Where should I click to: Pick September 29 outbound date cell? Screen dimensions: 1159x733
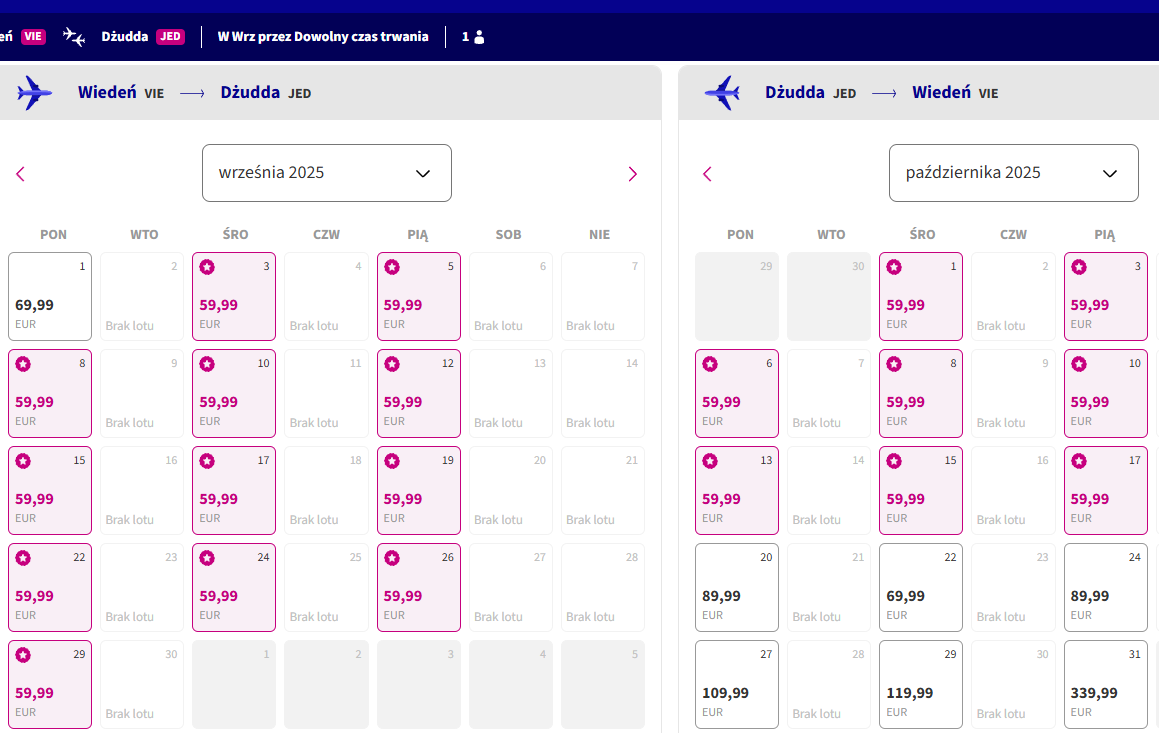tap(50, 684)
